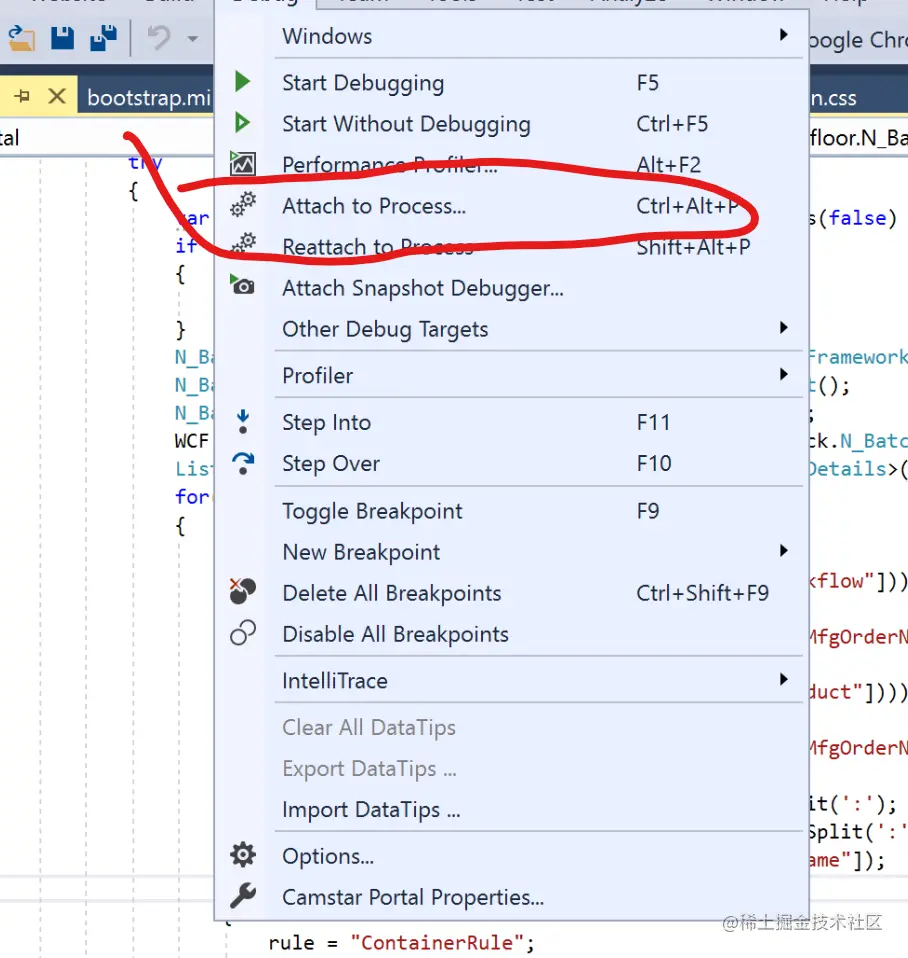Expand the IntelliTrace submenu arrow
This screenshot has width=908, height=958.
coord(784,679)
